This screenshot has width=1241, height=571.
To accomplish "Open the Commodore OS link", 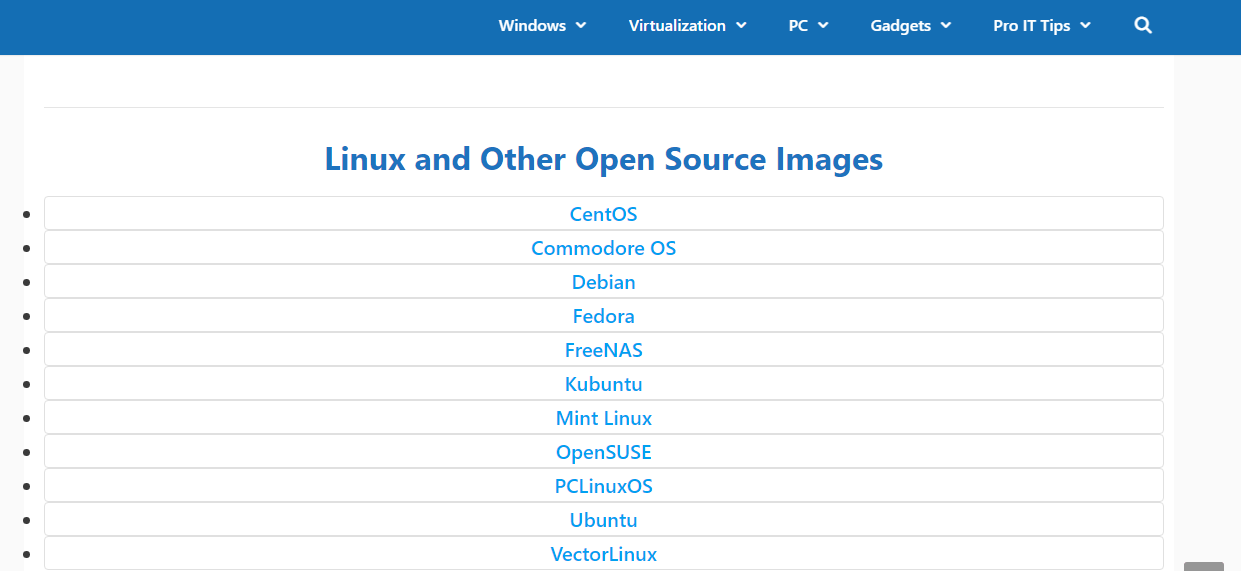I will click(x=603, y=248).
